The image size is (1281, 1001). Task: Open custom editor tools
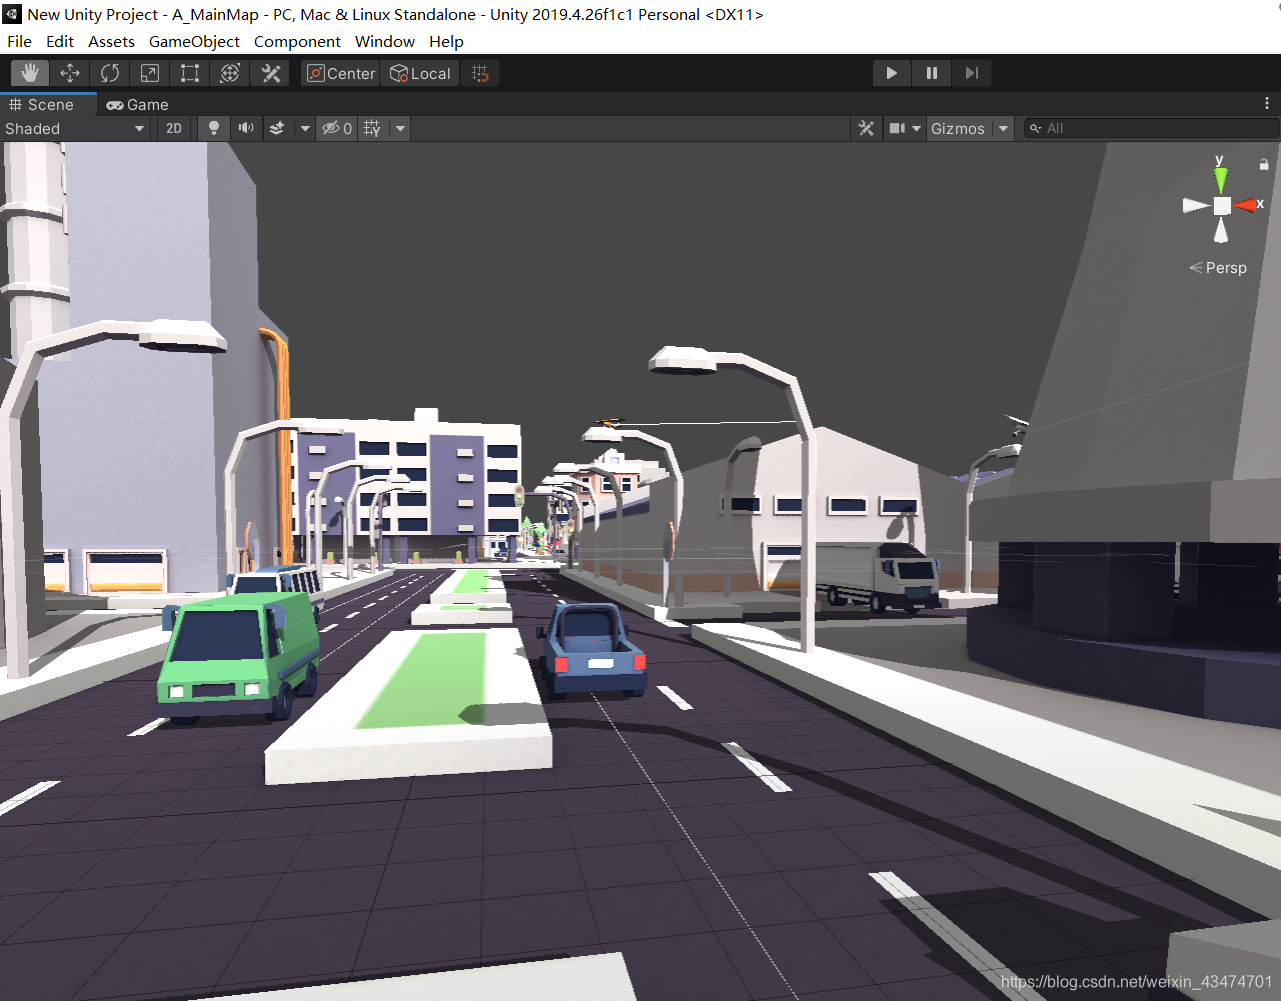[x=270, y=73]
